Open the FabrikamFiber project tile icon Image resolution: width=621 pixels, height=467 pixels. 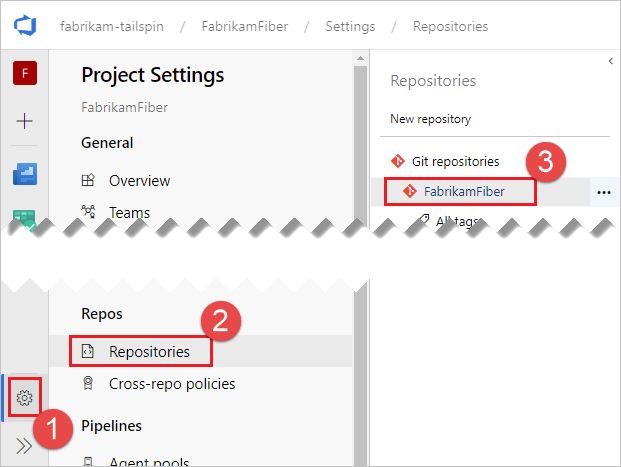coord(24,74)
